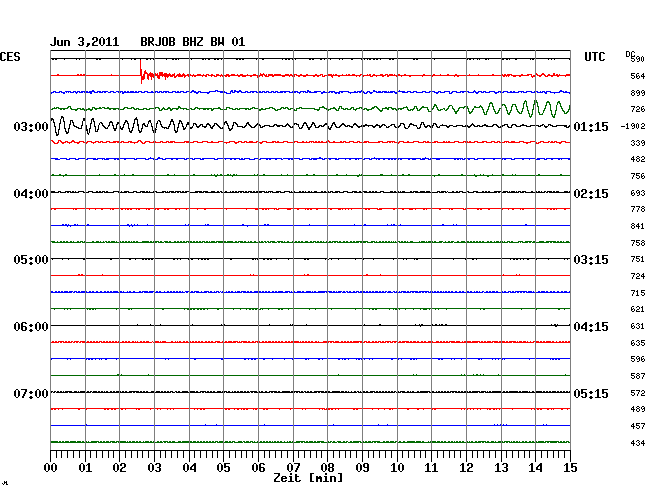650x494 pixels.
Task: Pick the DC value "758"
Action: (638, 243)
